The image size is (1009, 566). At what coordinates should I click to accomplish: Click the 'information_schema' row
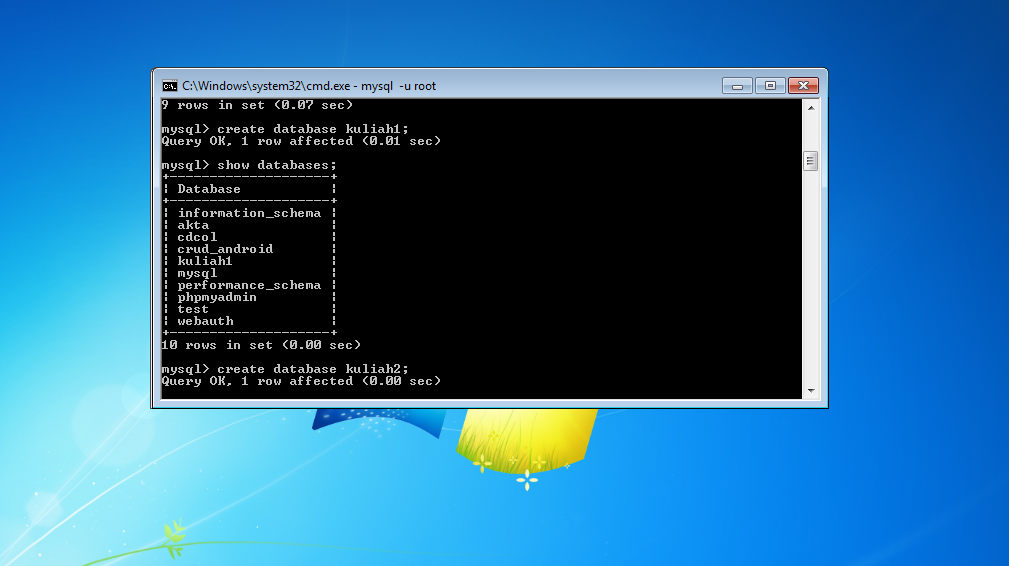pos(249,213)
